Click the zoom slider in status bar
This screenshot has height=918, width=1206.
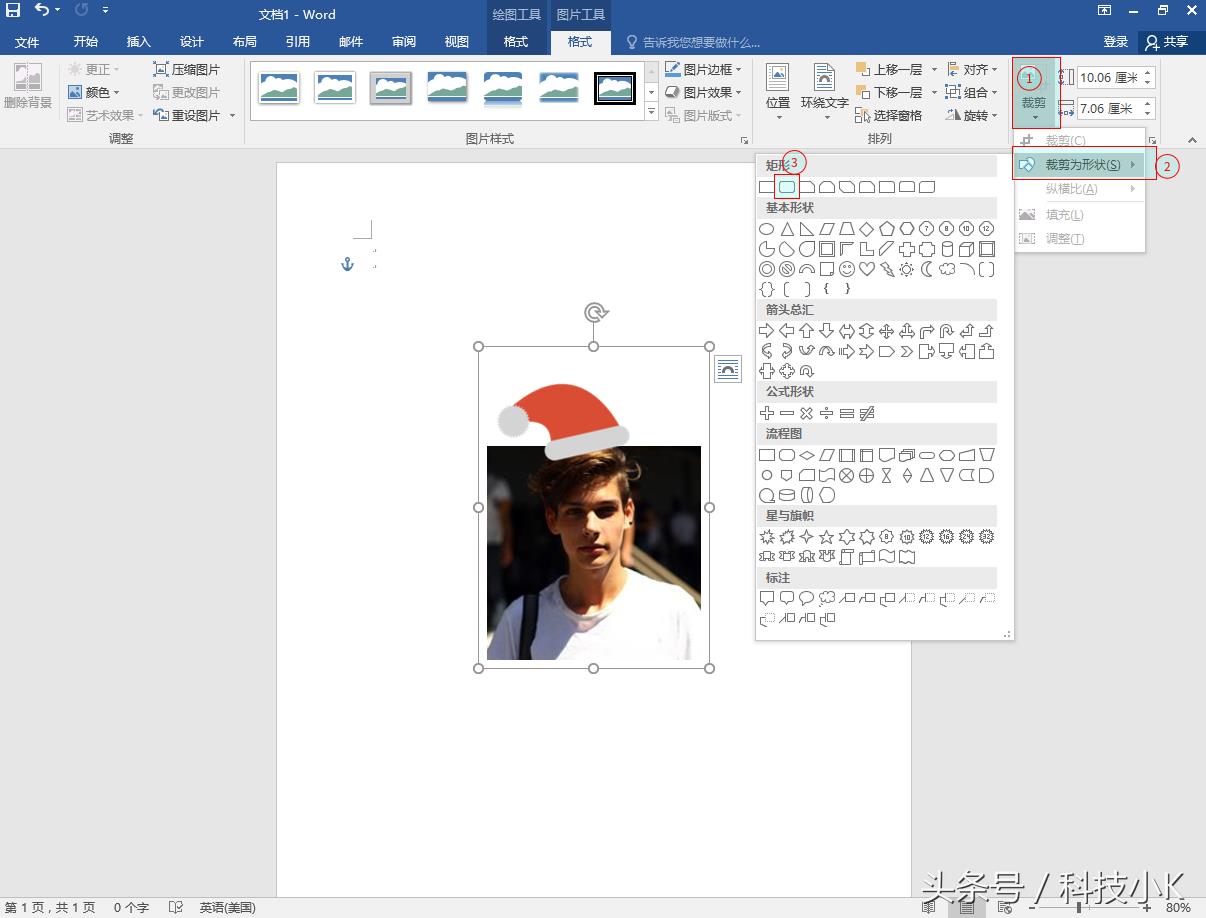pos(1078,908)
